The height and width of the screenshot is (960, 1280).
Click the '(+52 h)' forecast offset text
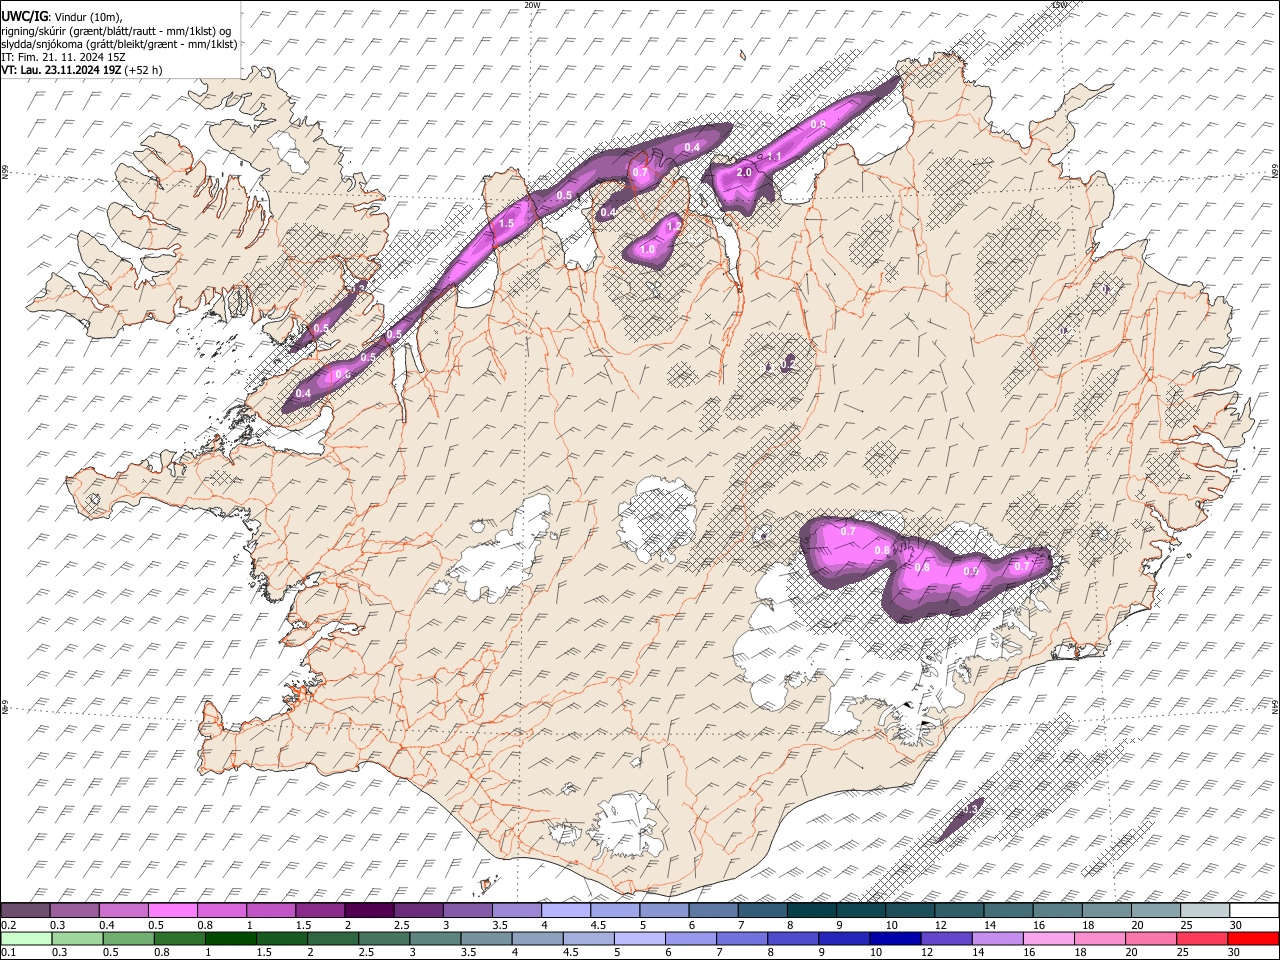click(x=144, y=70)
